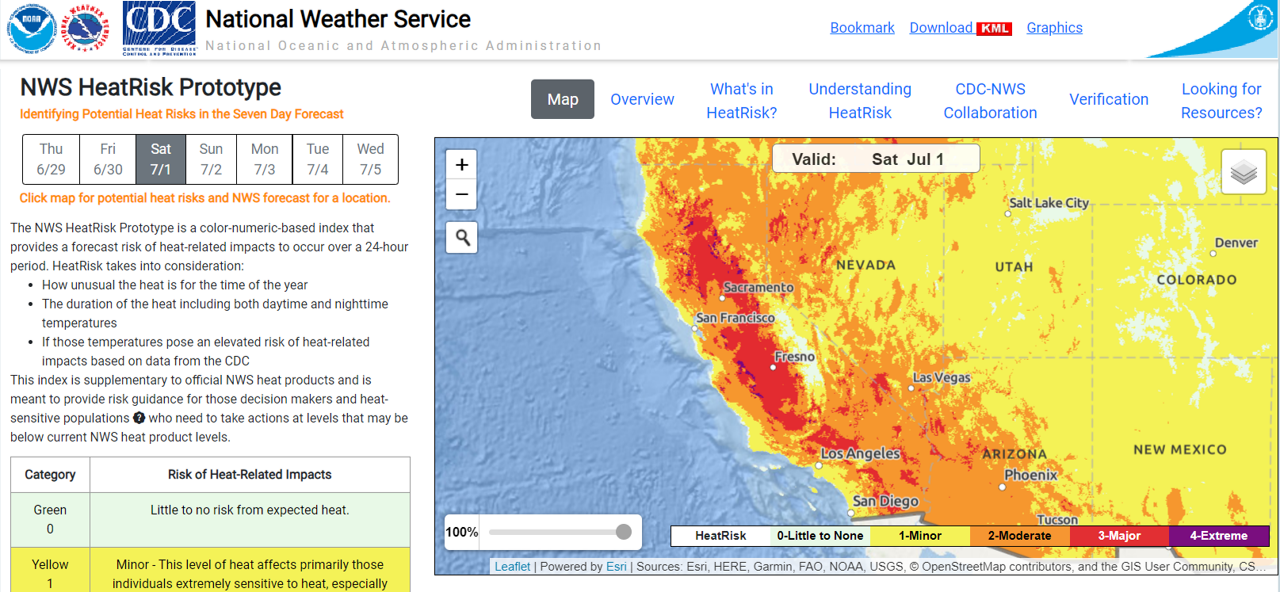Toggle the 3-Major legend category

tap(1119, 535)
